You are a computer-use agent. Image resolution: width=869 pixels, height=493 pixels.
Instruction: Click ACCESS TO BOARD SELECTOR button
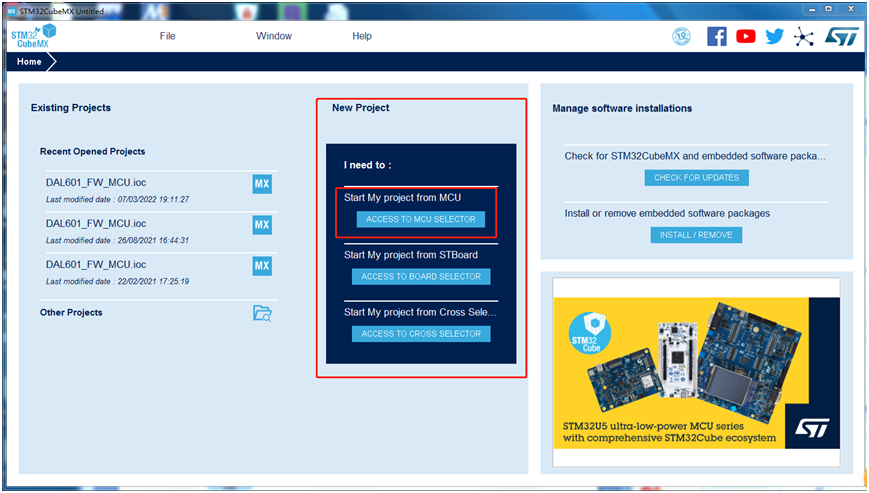pyautogui.click(x=421, y=276)
